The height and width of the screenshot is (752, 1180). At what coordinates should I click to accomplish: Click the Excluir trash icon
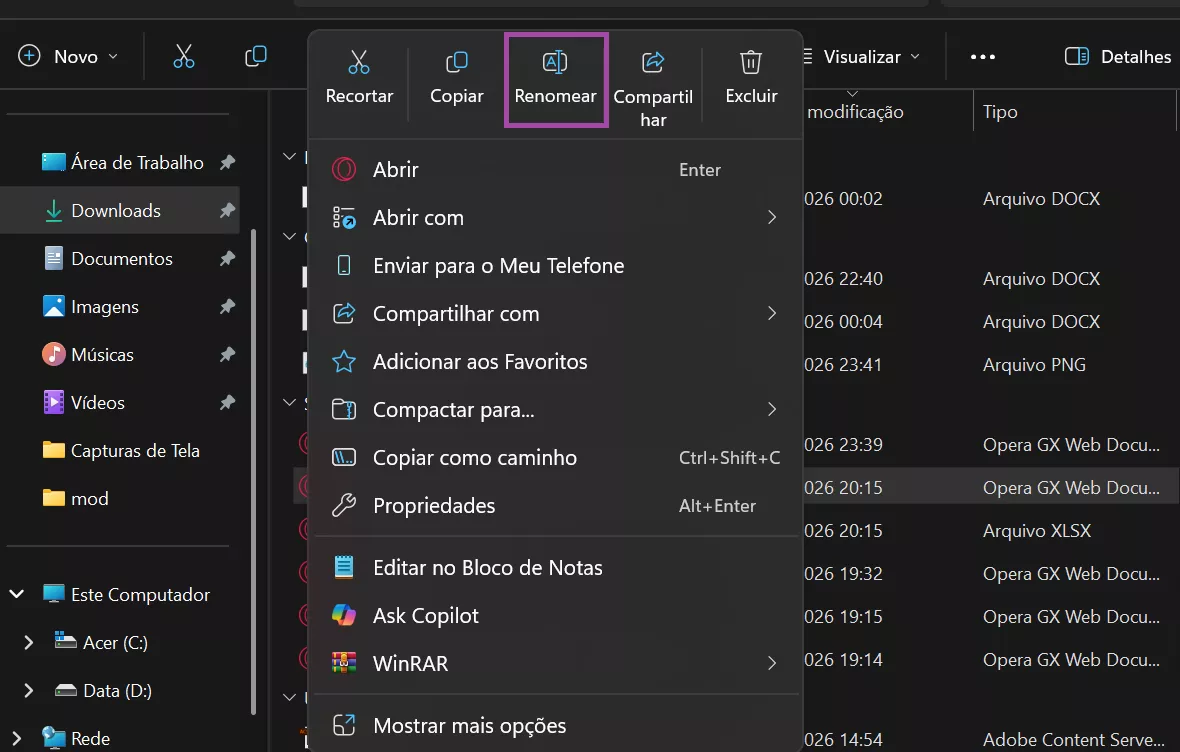(x=750, y=62)
